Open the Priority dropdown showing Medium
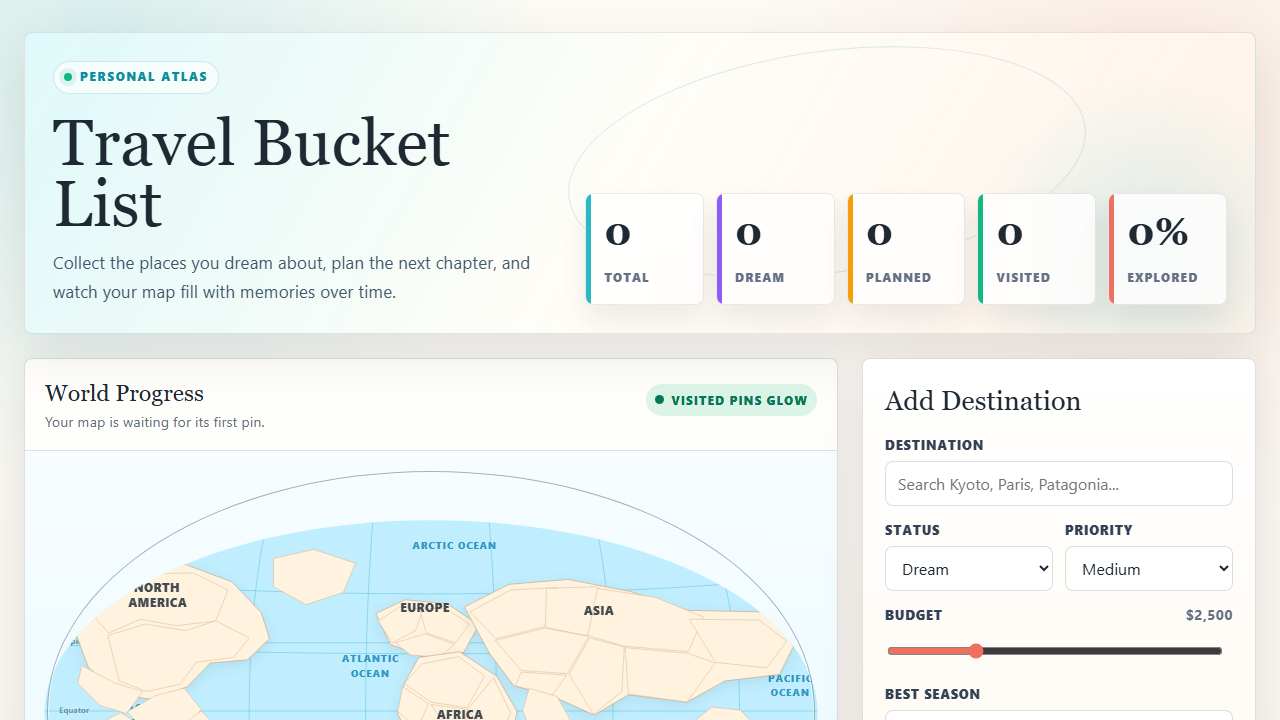1280x720 pixels. 1149,569
